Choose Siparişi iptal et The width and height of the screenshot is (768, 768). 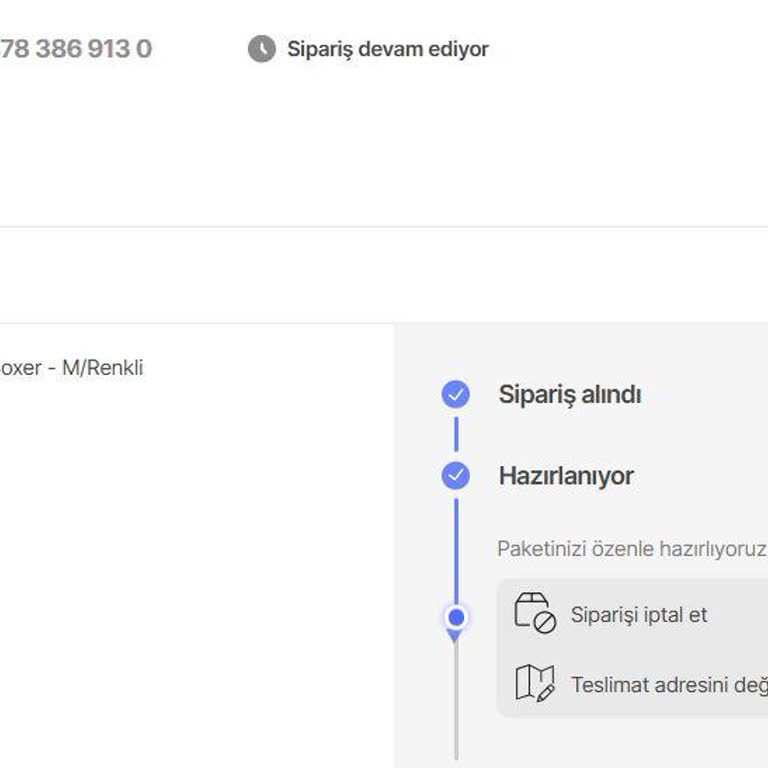click(x=639, y=615)
